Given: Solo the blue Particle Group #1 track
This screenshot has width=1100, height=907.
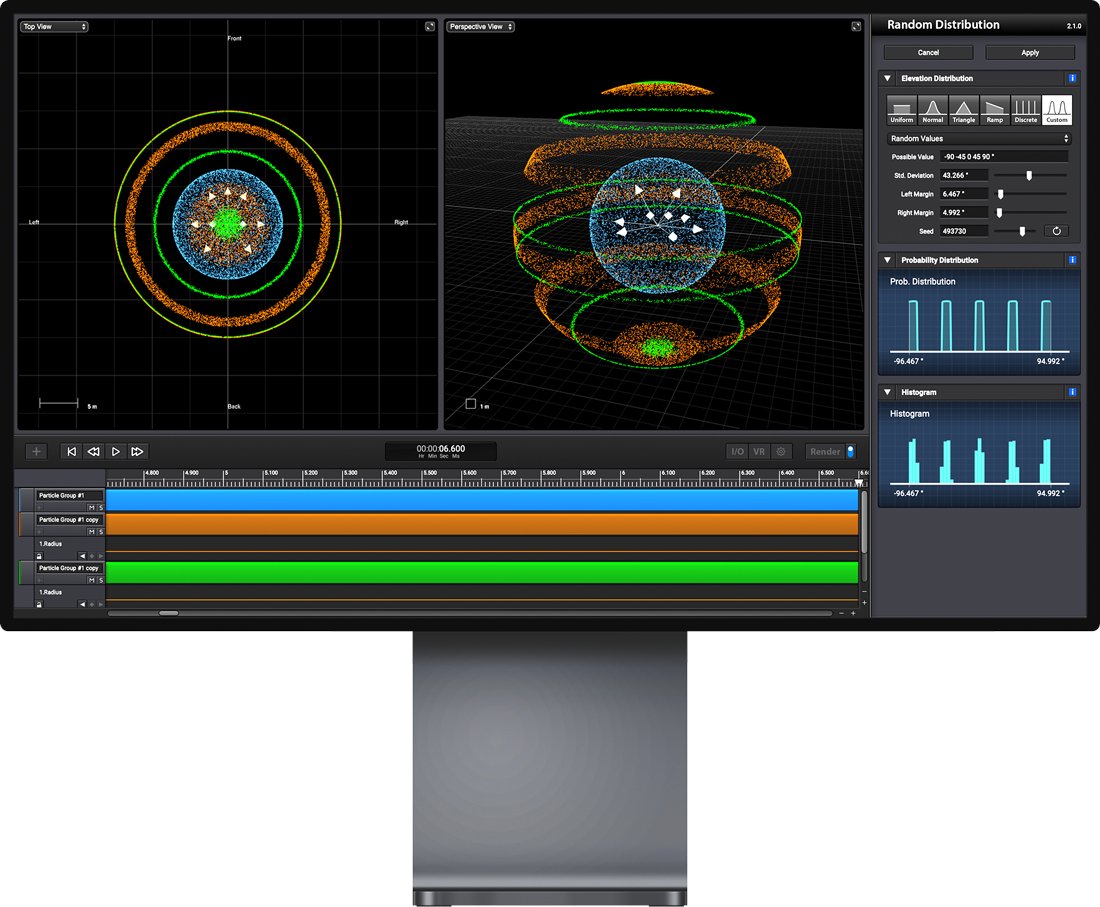Looking at the screenshot, I should click(100, 507).
